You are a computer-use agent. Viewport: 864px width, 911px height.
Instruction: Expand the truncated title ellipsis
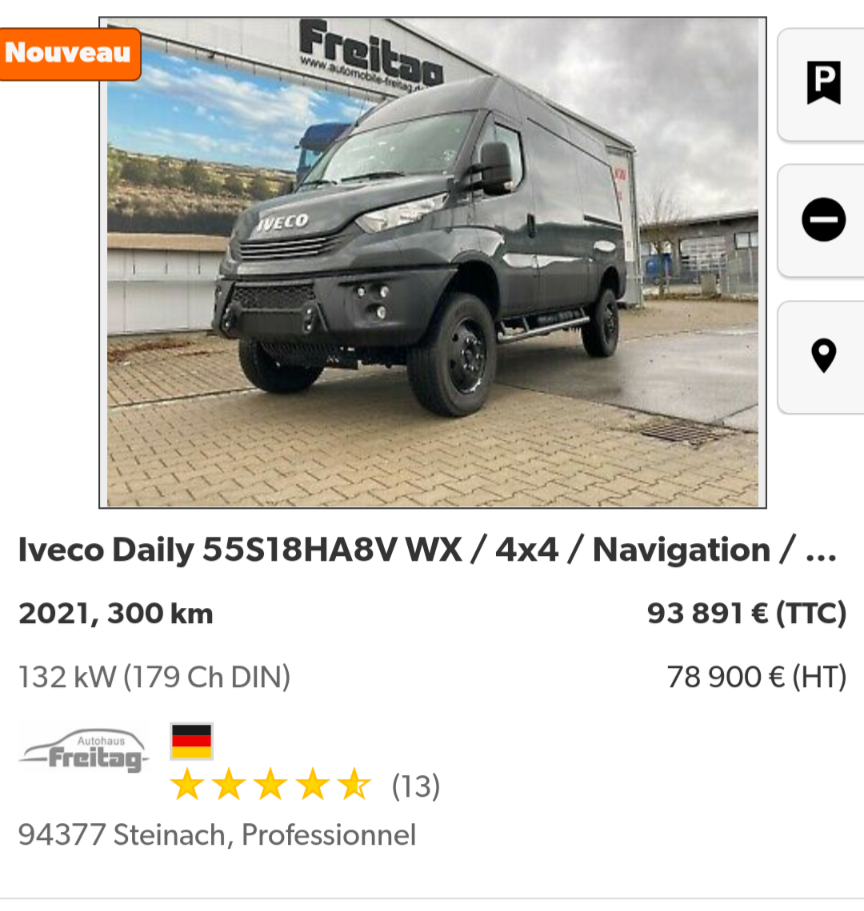click(821, 555)
